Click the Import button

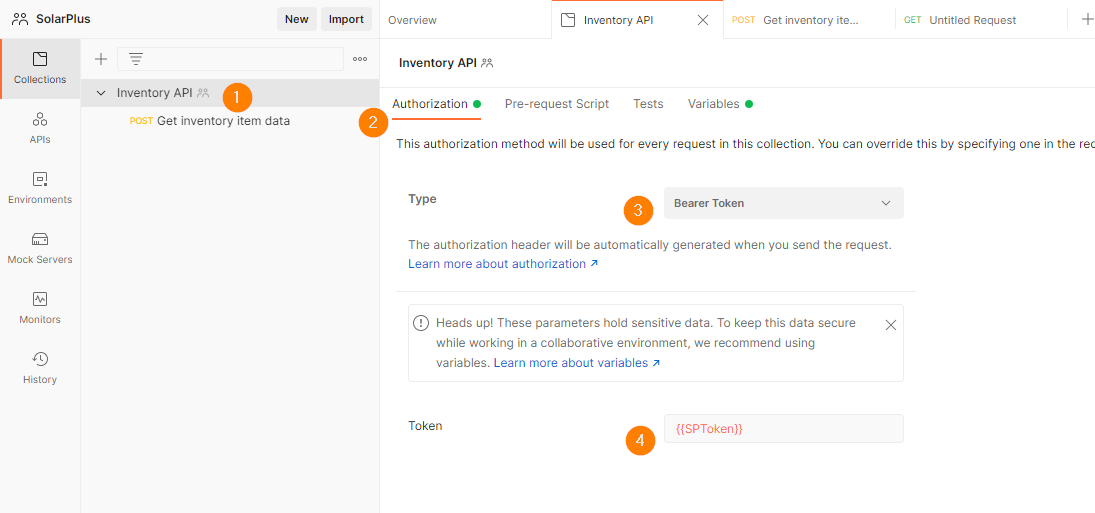346,19
